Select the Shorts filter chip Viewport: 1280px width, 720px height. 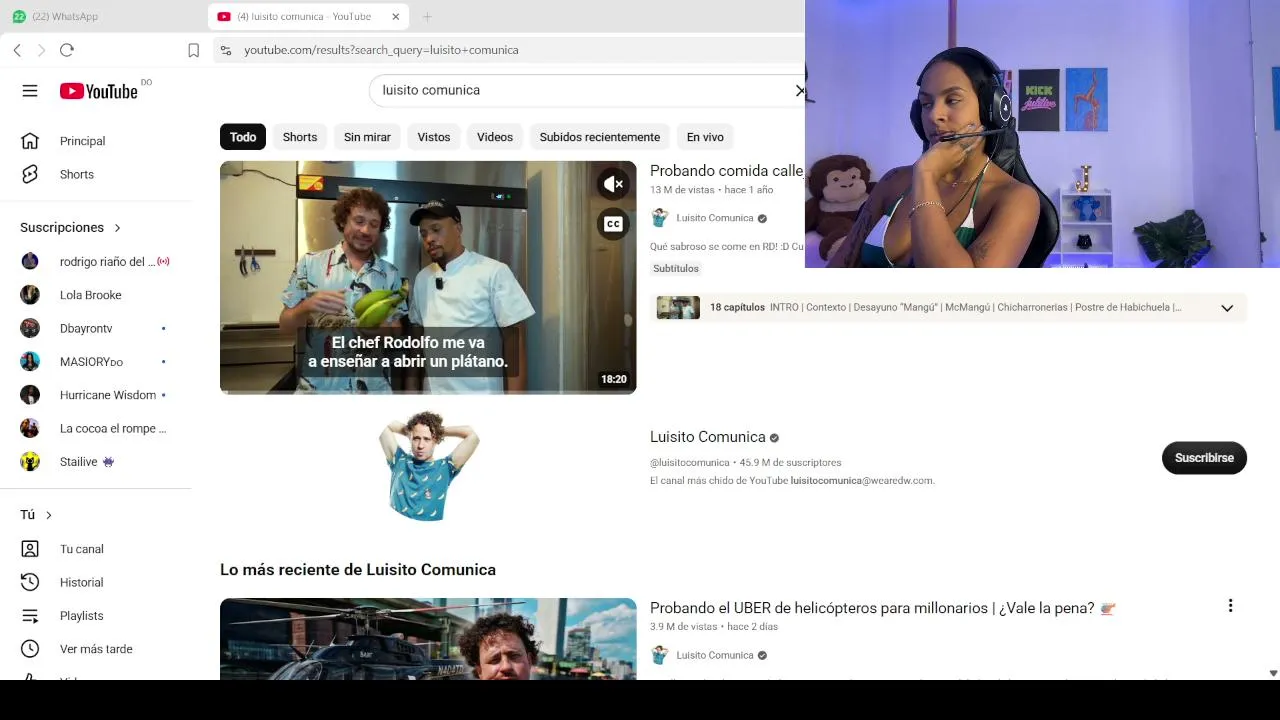coord(300,137)
